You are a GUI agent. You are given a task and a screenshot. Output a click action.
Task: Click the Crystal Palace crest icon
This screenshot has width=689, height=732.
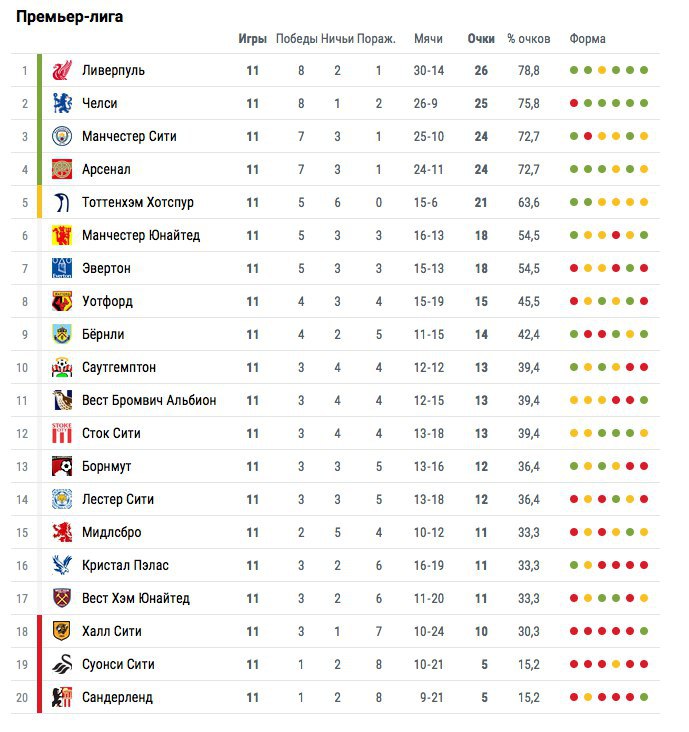tap(62, 565)
